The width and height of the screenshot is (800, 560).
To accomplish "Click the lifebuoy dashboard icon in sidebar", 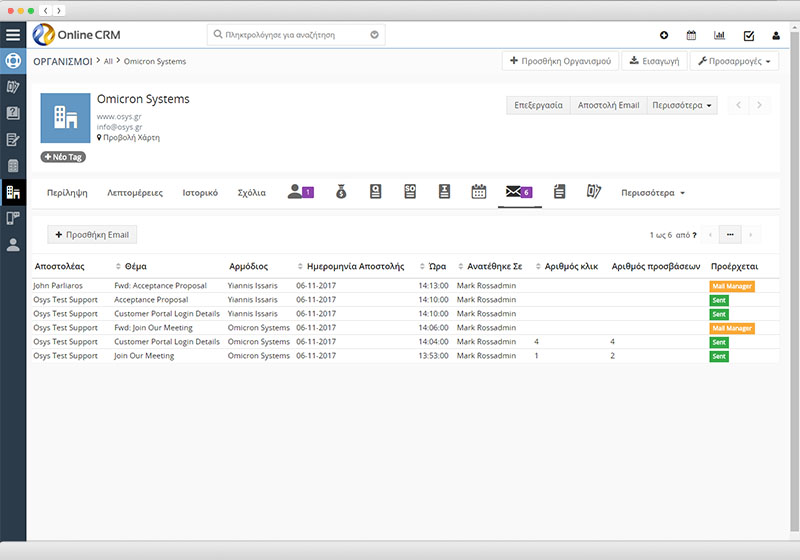I will coord(13,61).
